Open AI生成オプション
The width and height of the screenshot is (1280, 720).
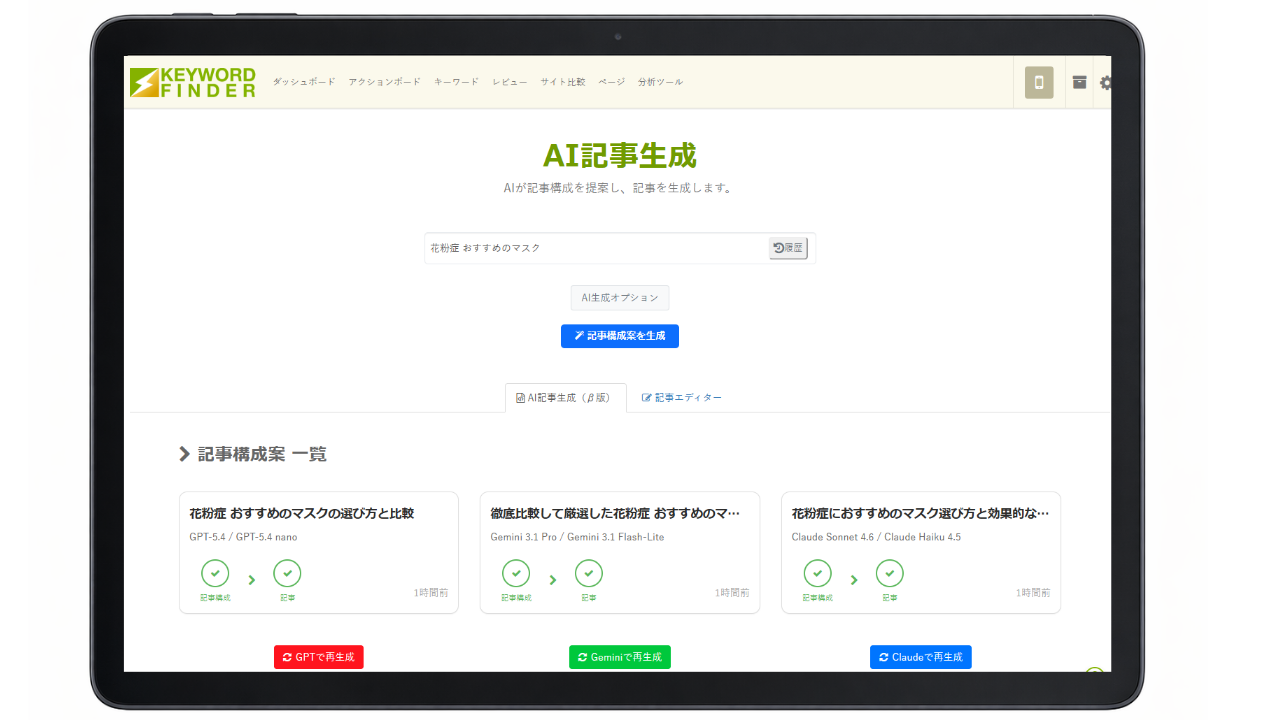(620, 298)
